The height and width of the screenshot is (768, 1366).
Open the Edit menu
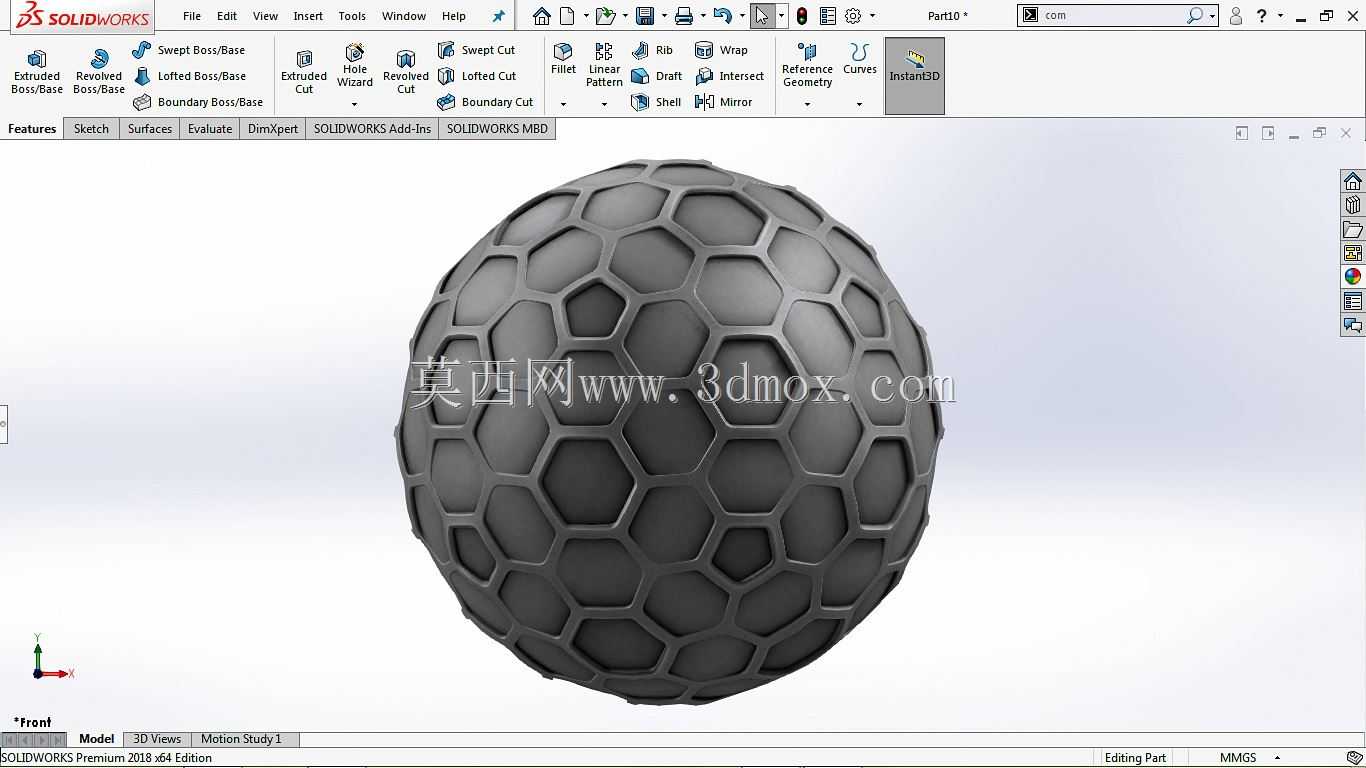tap(227, 16)
